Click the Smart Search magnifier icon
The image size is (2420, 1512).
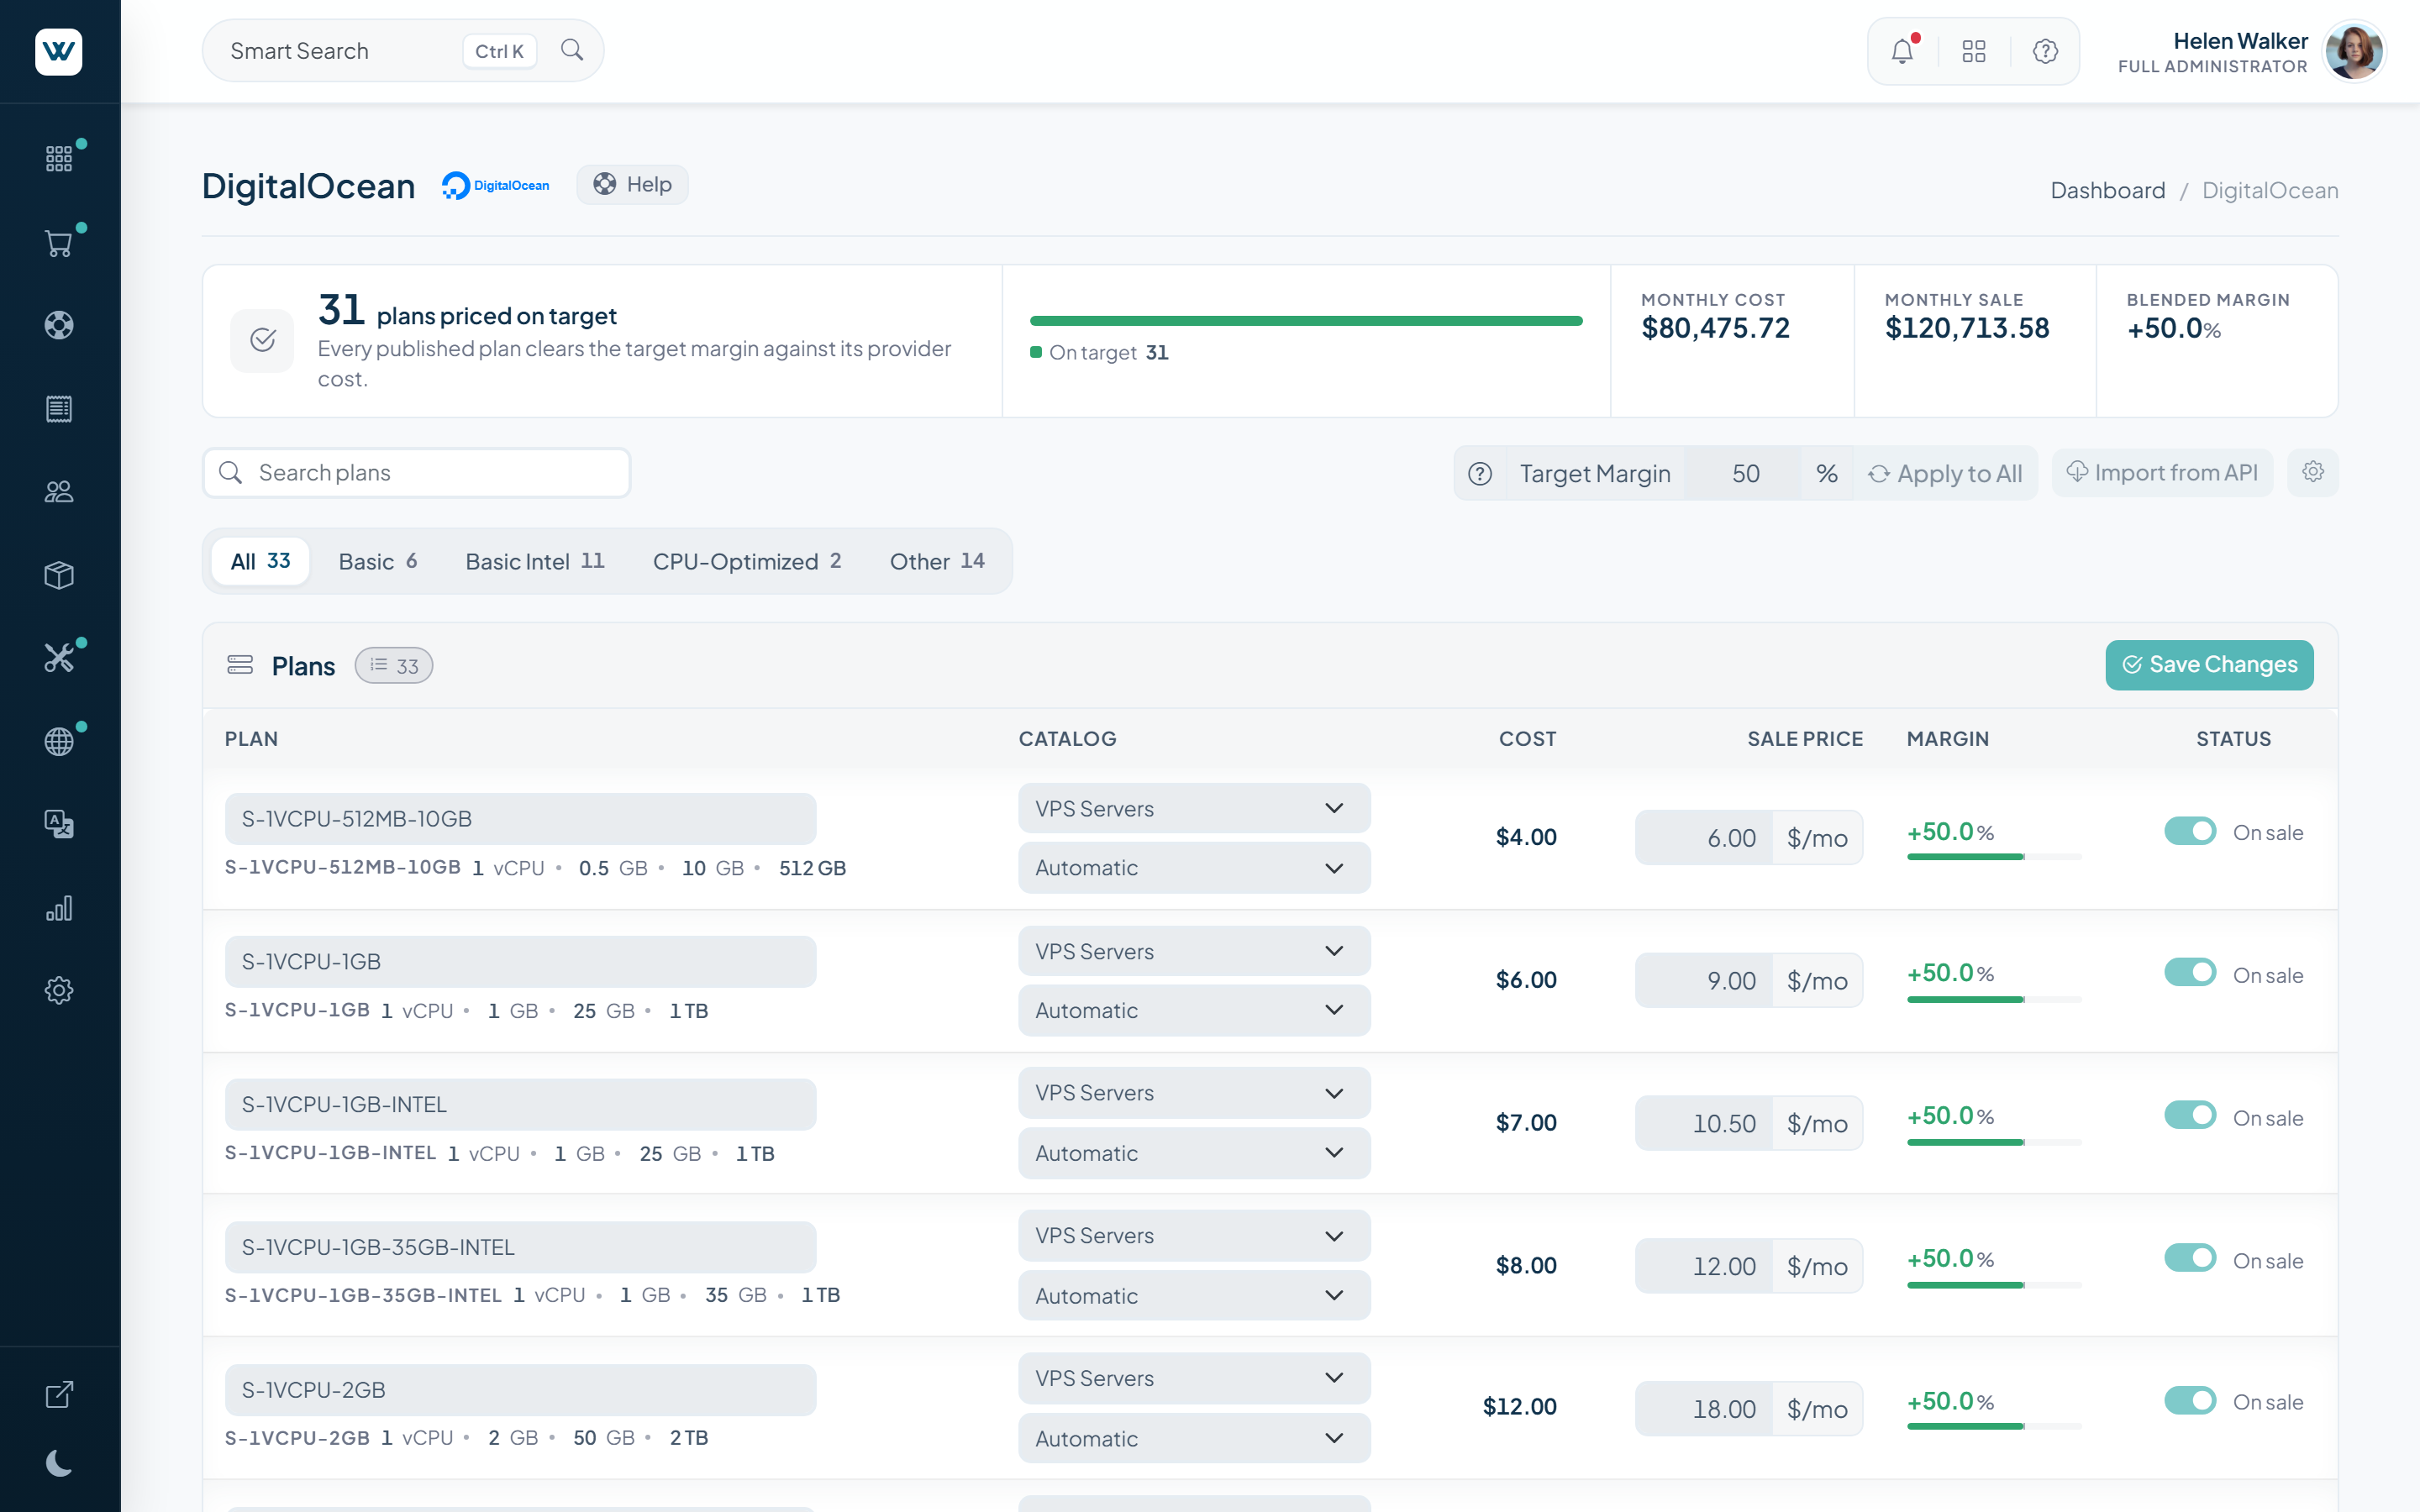(572, 50)
